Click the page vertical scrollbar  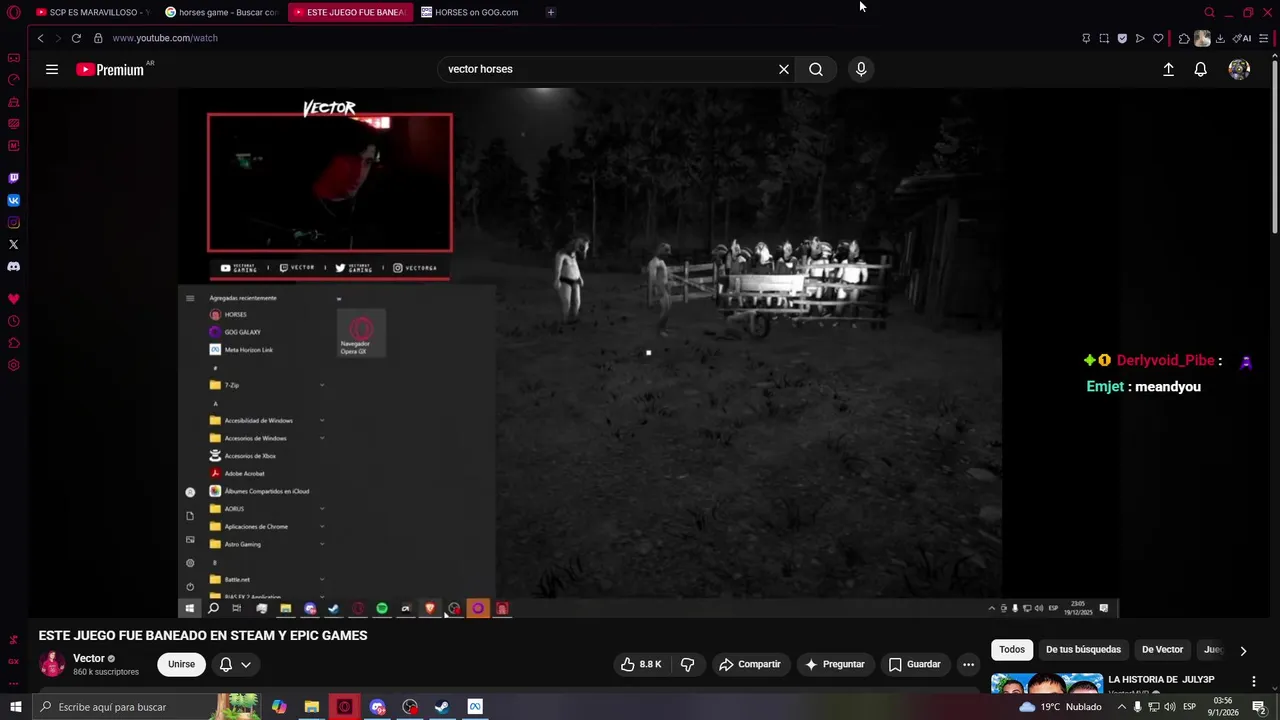point(1274,145)
